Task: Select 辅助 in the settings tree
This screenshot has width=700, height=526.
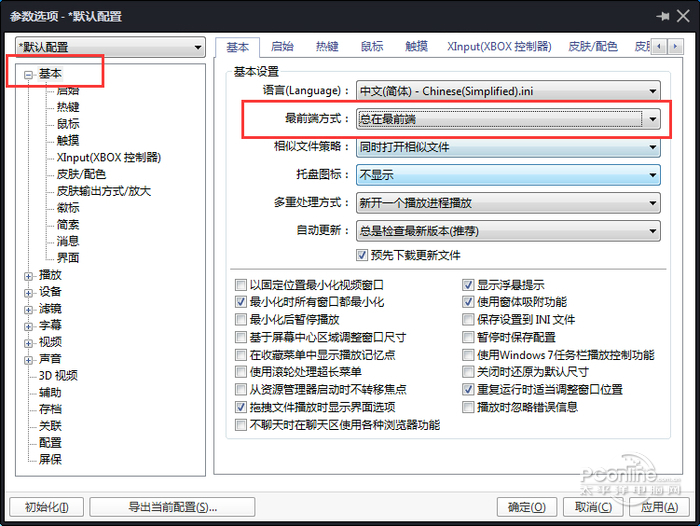Action: point(50,392)
